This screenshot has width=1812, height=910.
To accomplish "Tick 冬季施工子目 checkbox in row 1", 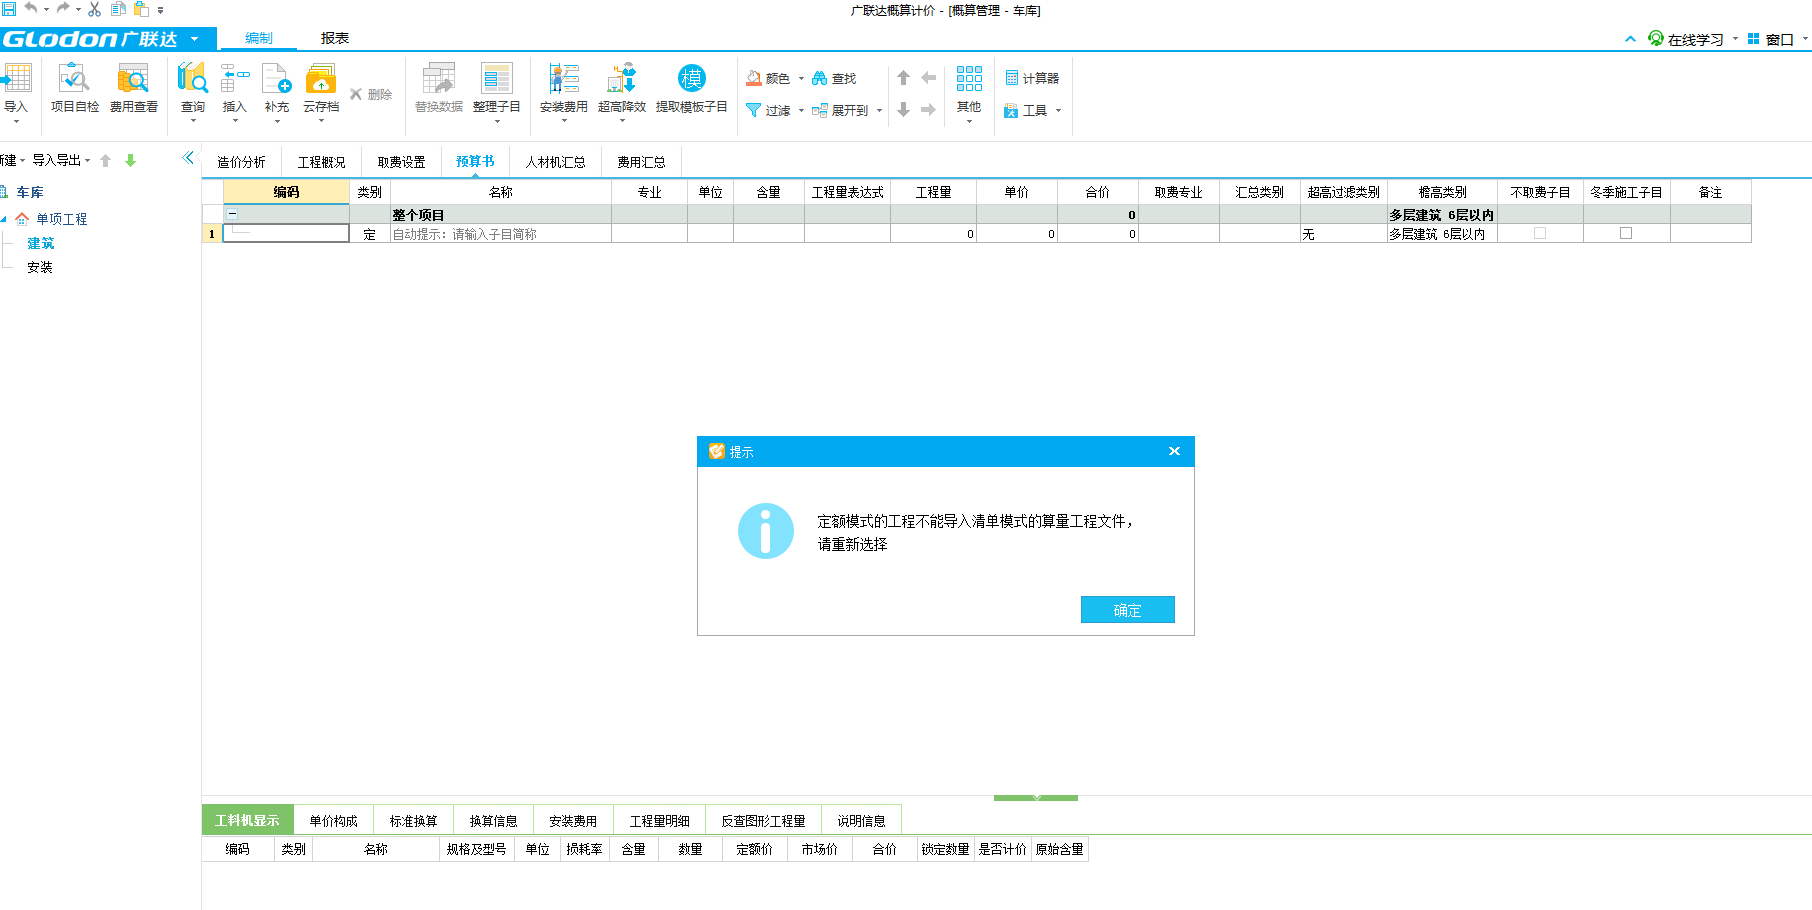I will [1626, 233].
